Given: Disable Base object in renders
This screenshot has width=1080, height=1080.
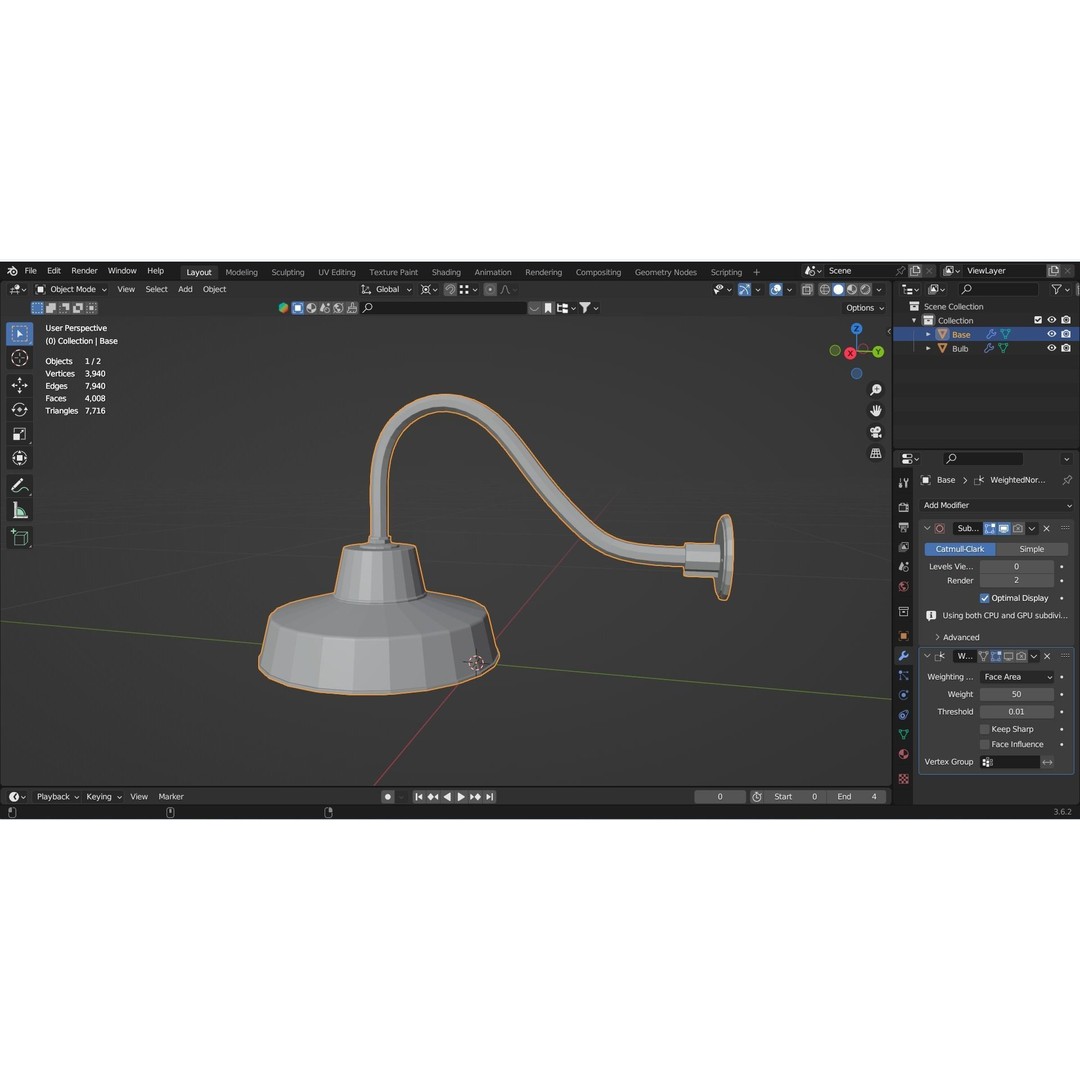Looking at the screenshot, I should click(1066, 334).
